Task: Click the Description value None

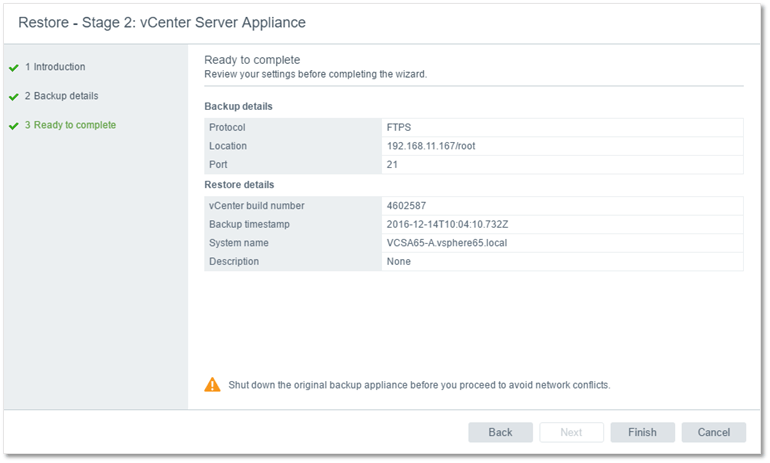Action: [x=398, y=262]
